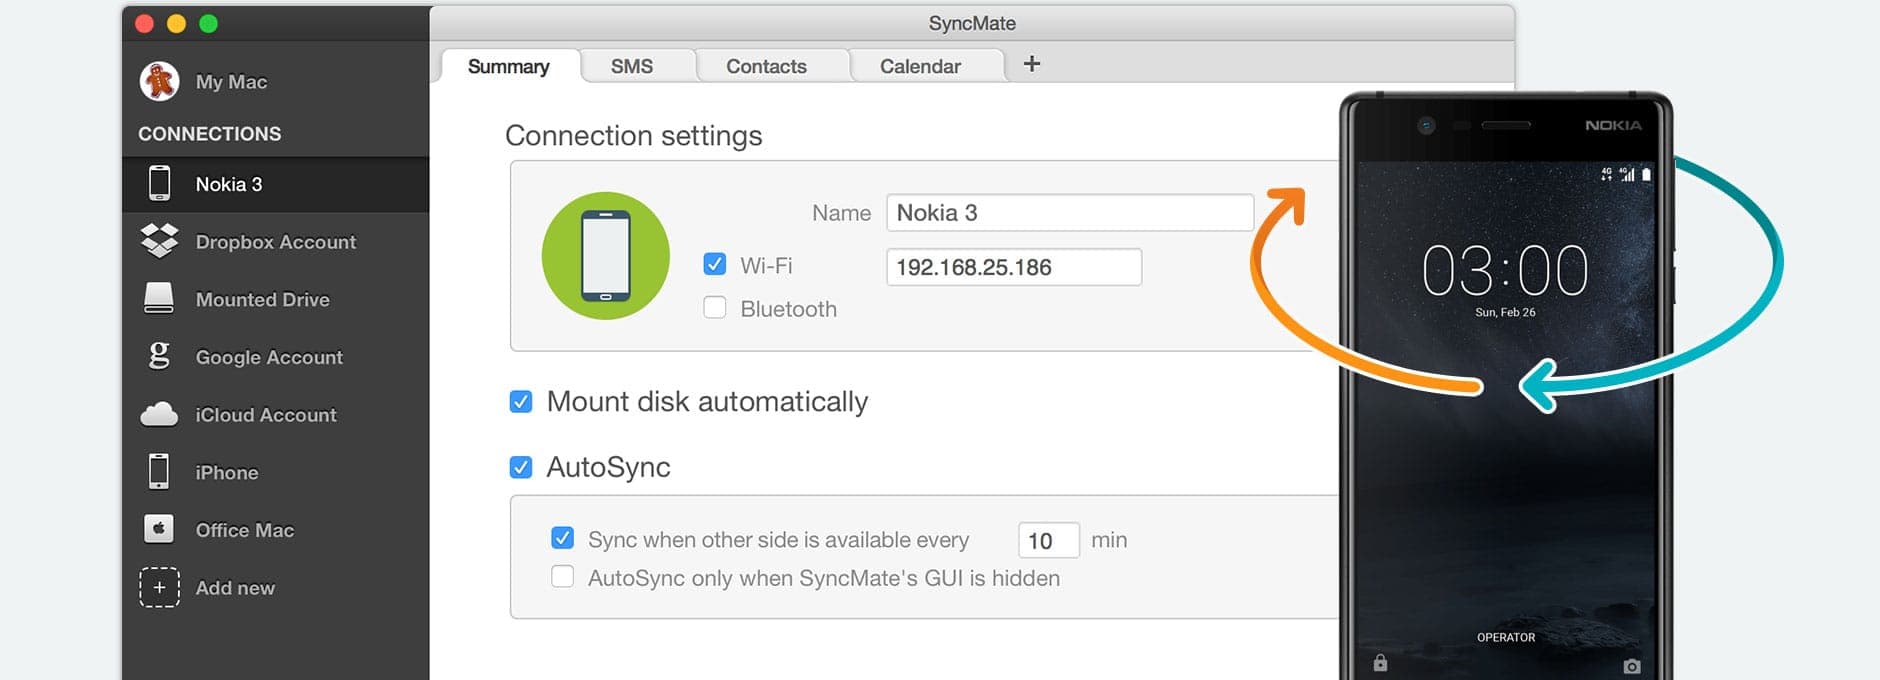Choose the iPhone device icon
The image size is (1880, 680).
coord(159,471)
